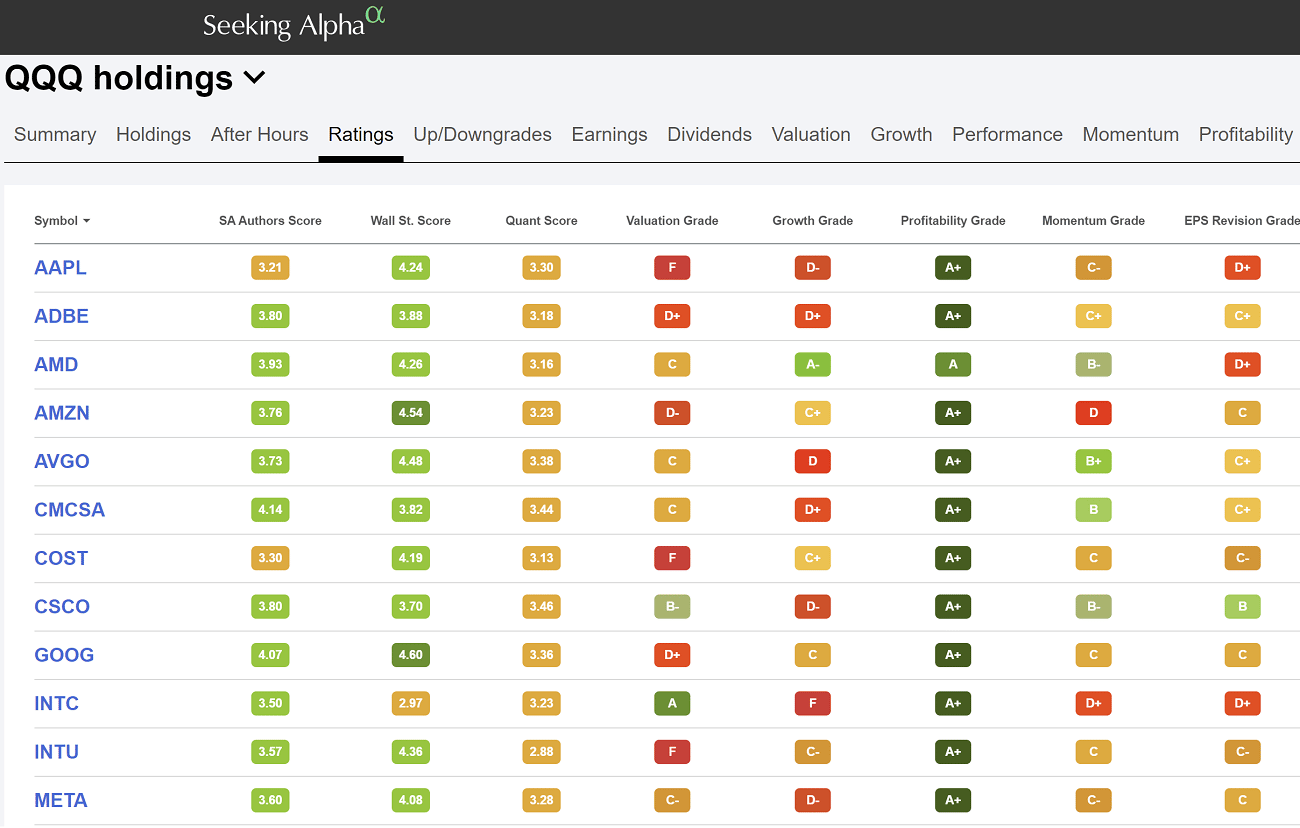The image size is (1300, 828).
Task: Sort by the Symbol column arrow
Action: (86, 221)
